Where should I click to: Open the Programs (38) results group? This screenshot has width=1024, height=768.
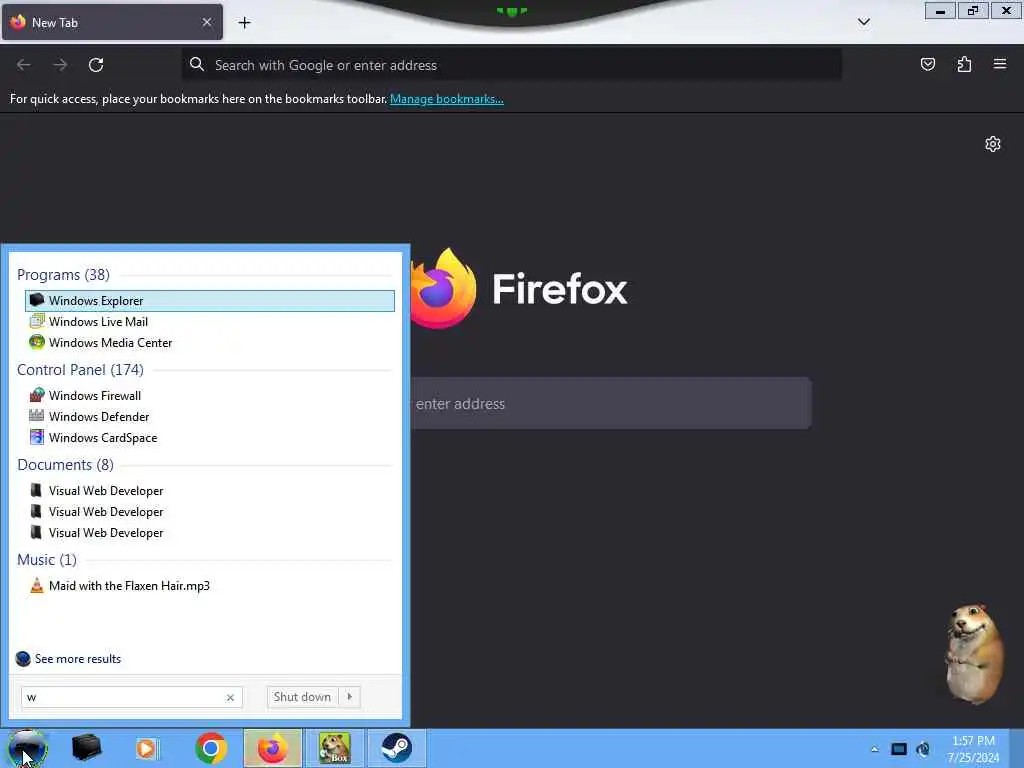63,275
